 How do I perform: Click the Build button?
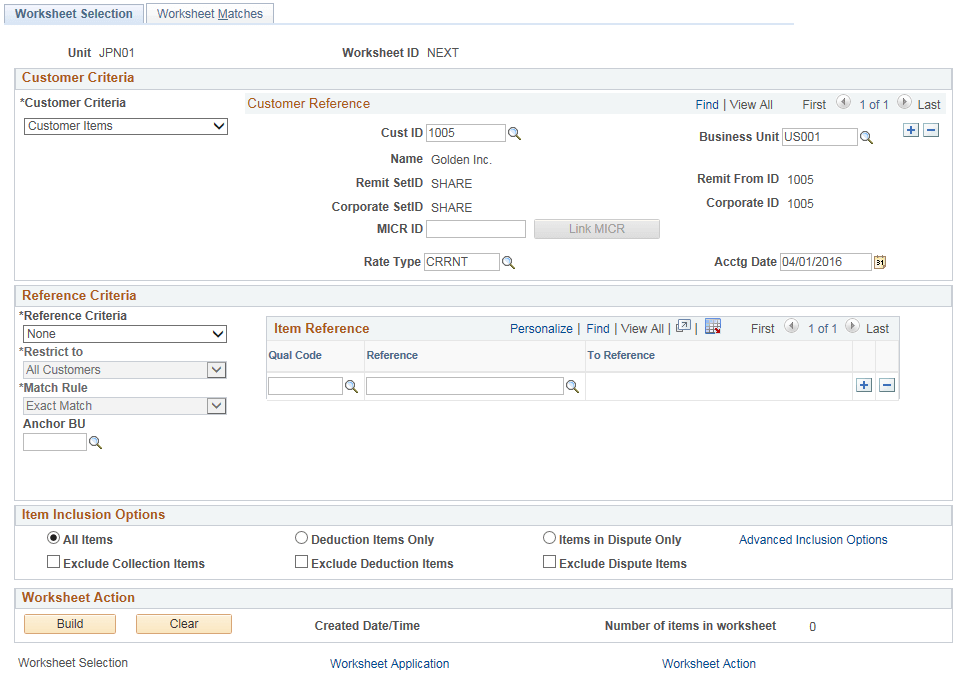click(69, 623)
